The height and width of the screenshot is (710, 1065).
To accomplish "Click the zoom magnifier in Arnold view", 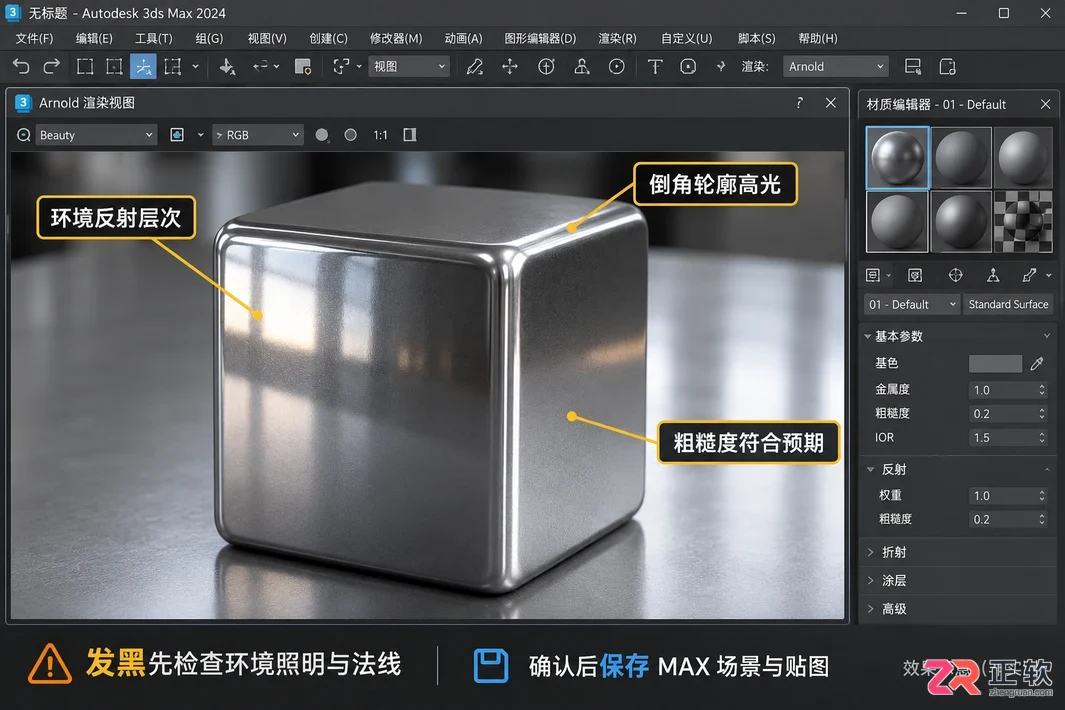I will (x=24, y=135).
